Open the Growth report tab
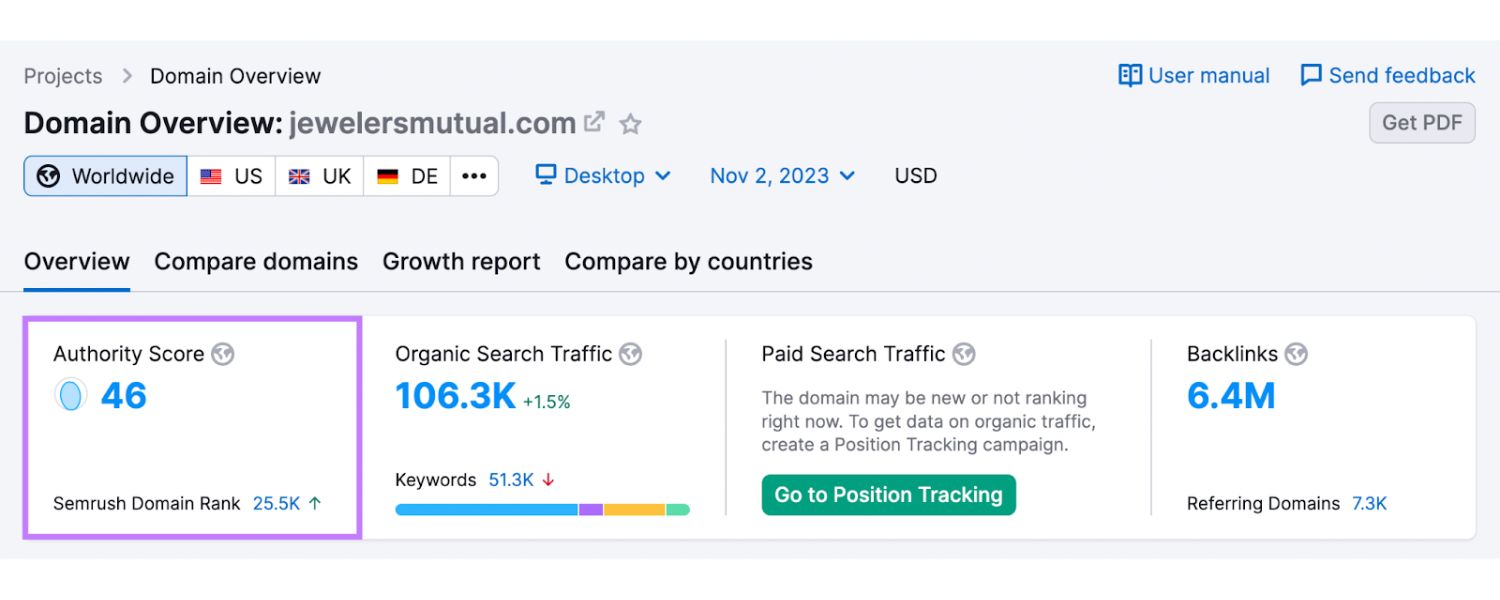This screenshot has height=600, width=1500. pos(461,262)
